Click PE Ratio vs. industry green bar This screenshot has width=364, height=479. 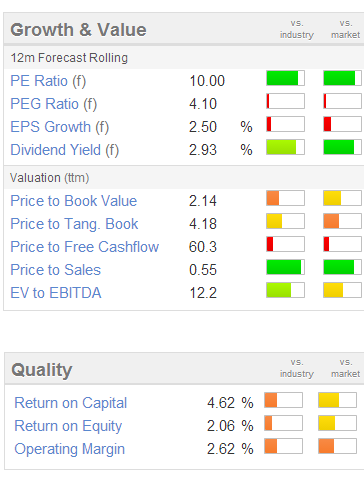(285, 78)
